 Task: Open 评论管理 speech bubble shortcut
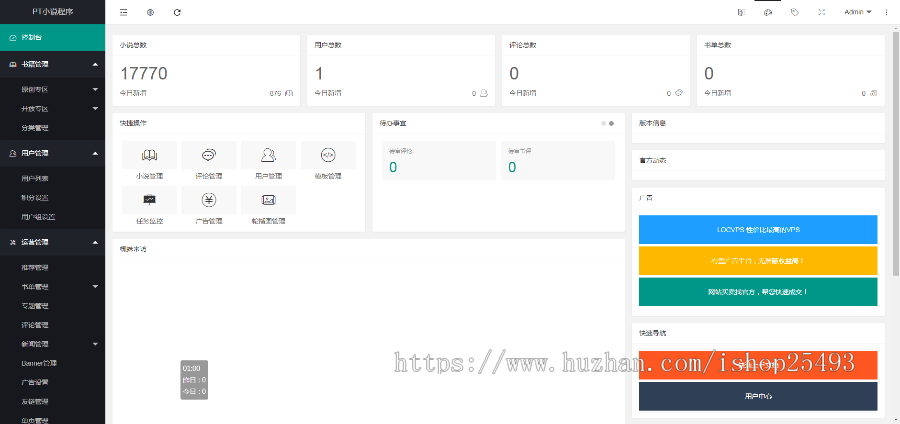coord(209,155)
